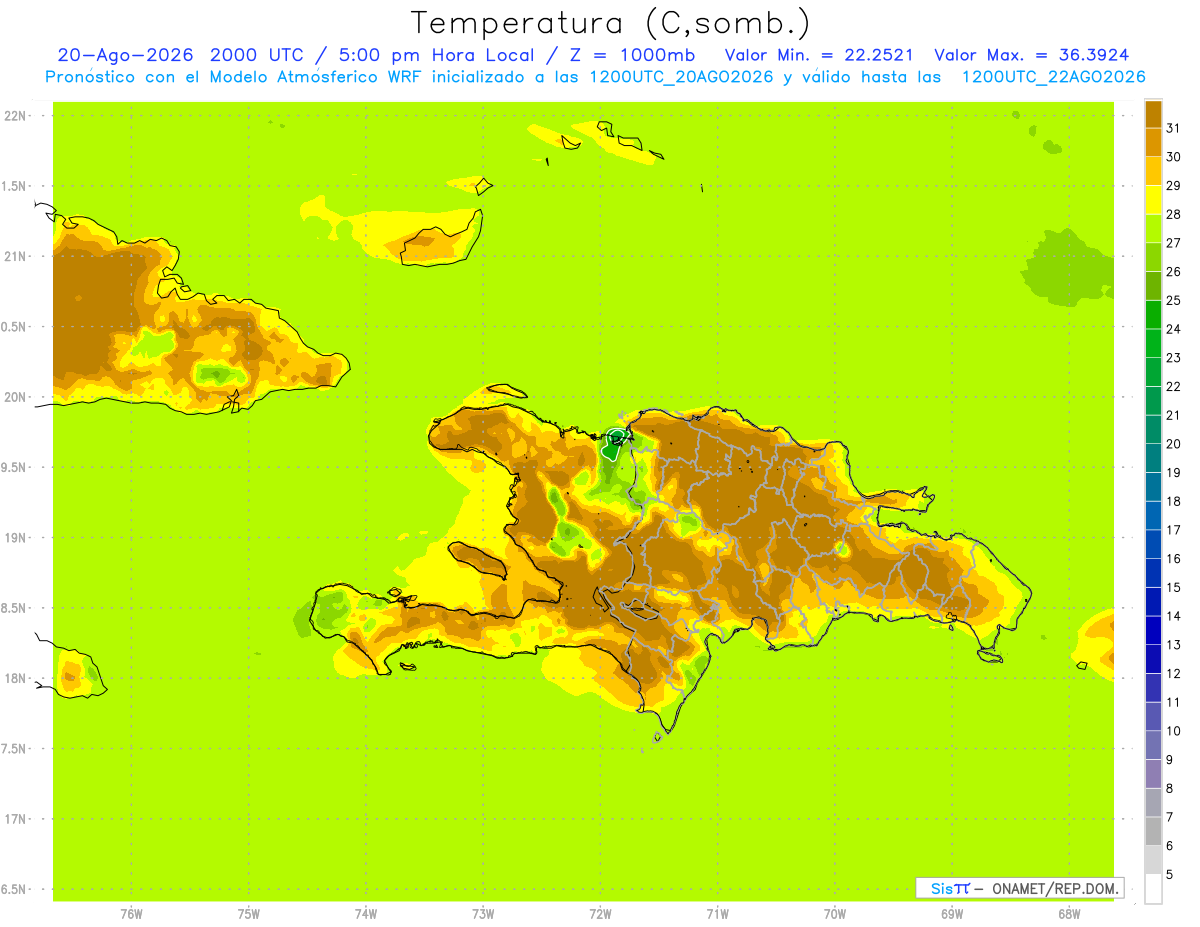Viewport: 1200px width, 927px height.
Task: Click the legend value "19"
Action: click(1174, 472)
